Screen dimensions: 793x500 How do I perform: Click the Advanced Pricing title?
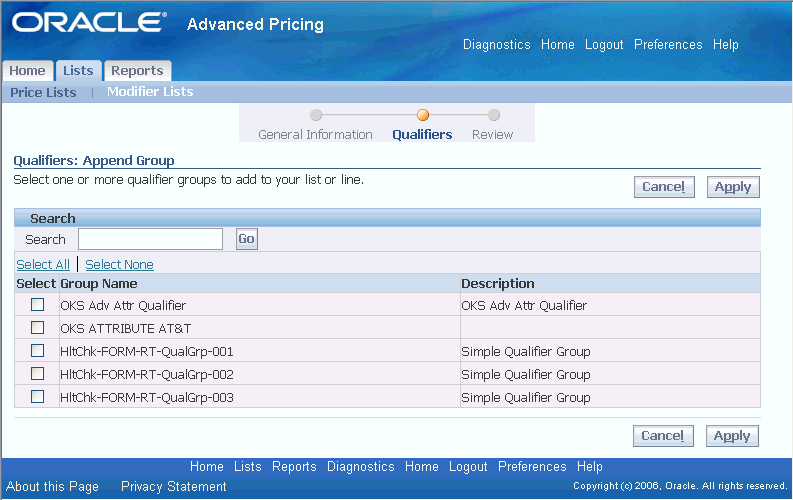(x=255, y=24)
